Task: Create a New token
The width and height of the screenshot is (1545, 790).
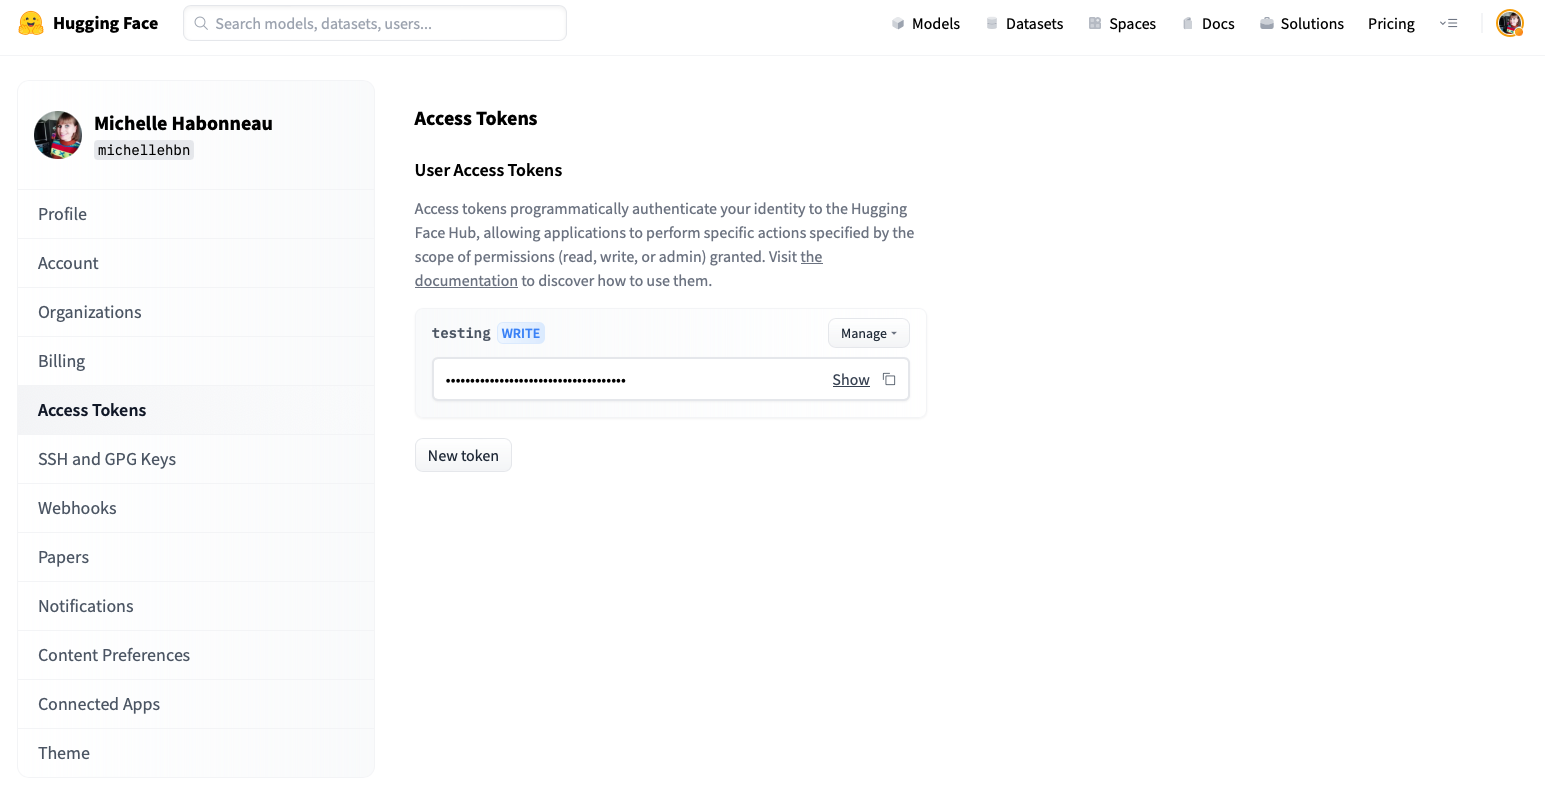Action: click(x=463, y=455)
